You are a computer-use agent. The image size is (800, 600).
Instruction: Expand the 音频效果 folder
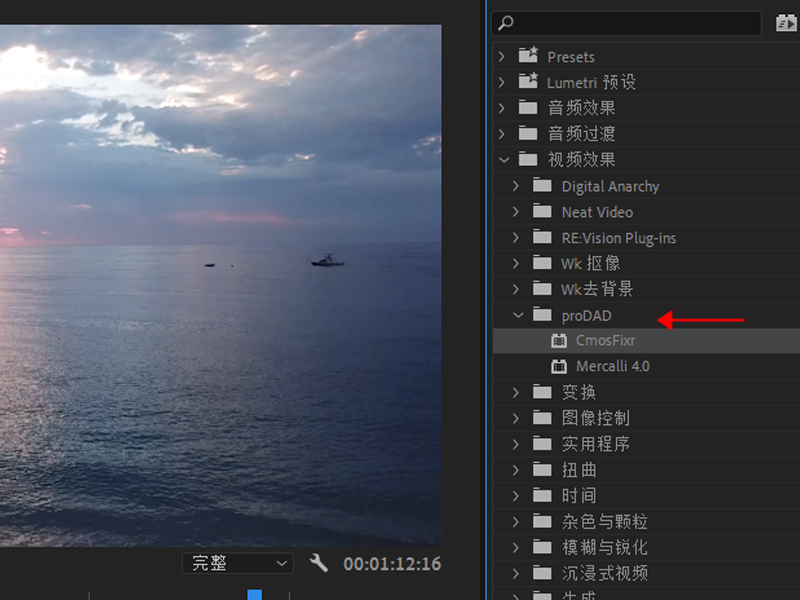click(502, 108)
